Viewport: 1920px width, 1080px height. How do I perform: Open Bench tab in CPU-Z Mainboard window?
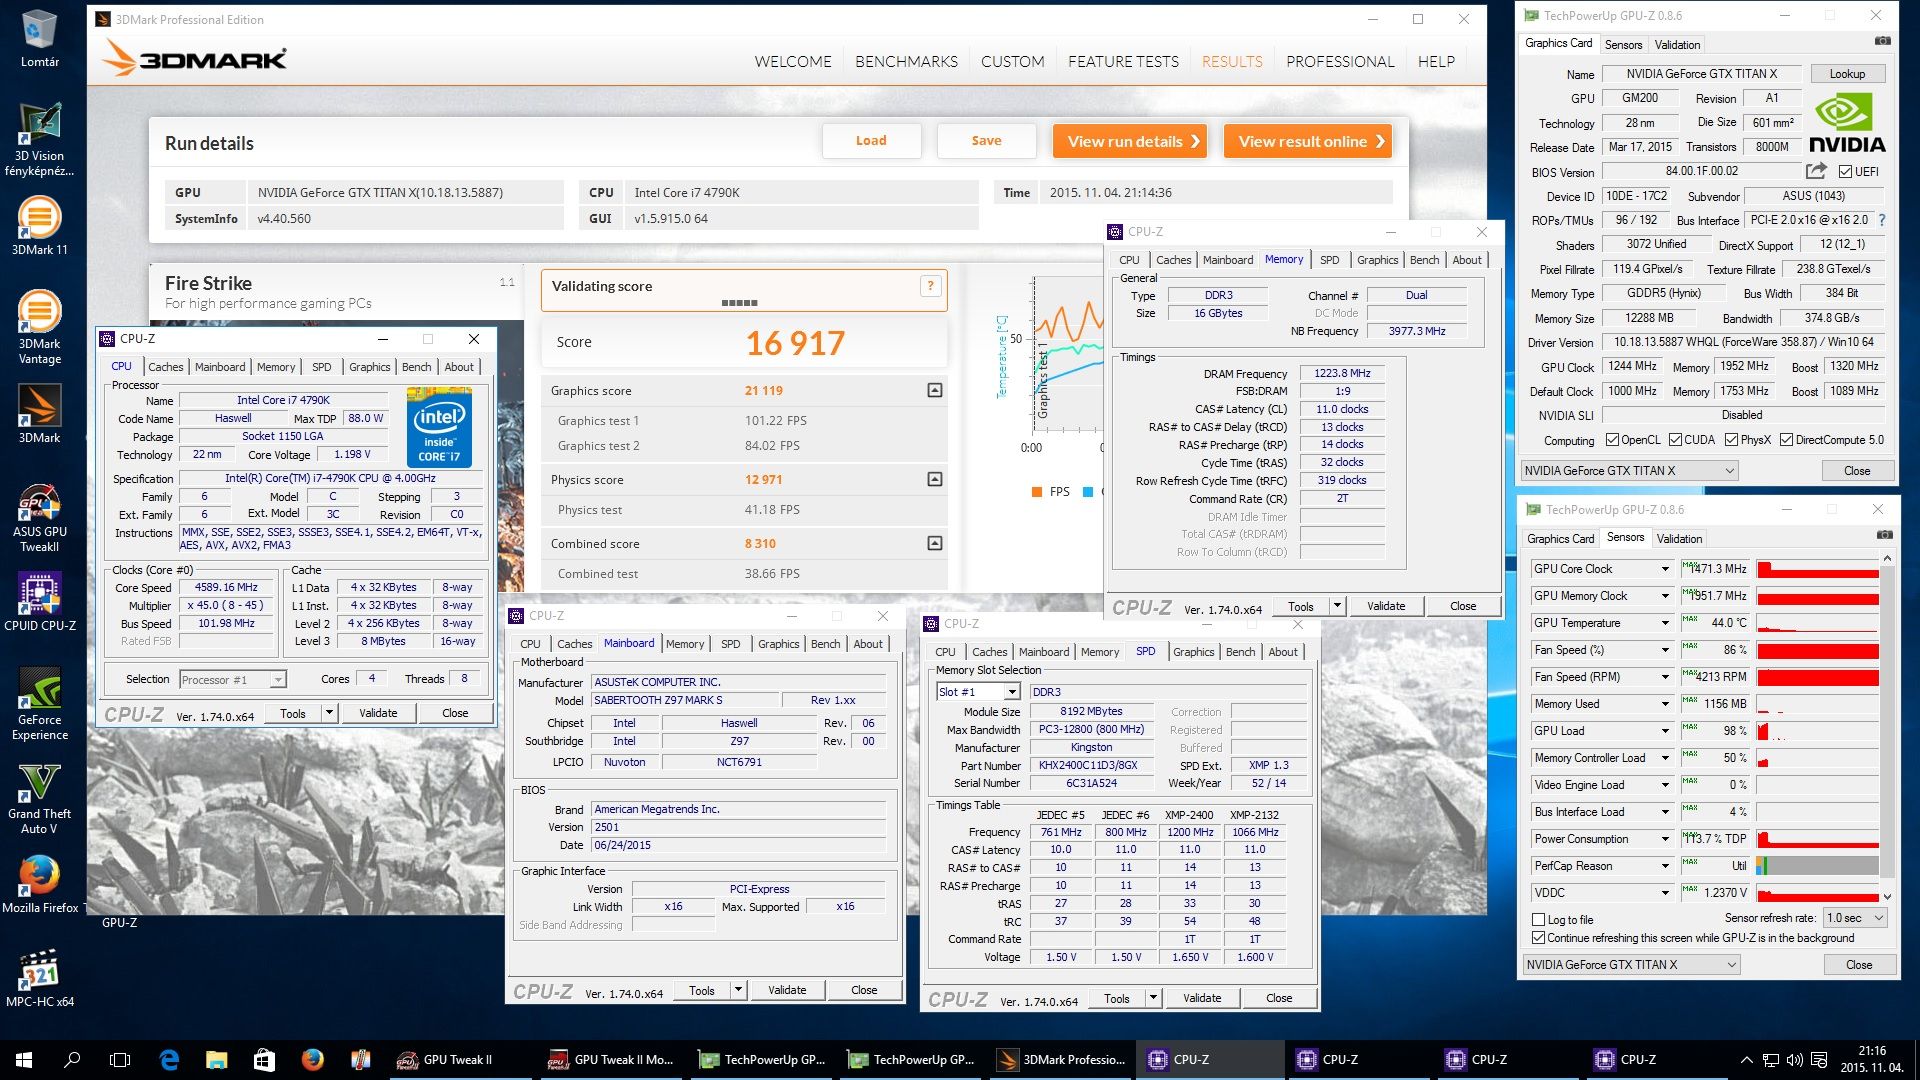(825, 644)
